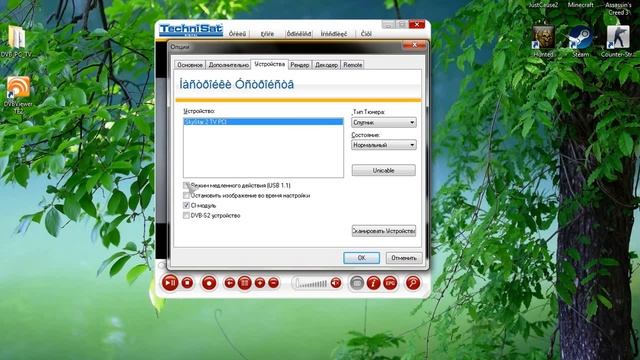The image size is (640, 360).
Task: Open first menu in TechniSat menu bar
Action: tap(238, 33)
